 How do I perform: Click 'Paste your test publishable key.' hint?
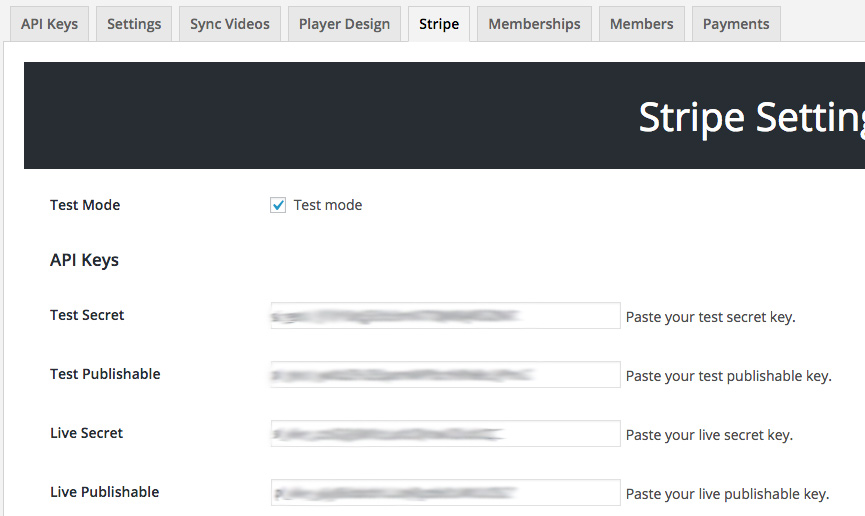tap(729, 376)
